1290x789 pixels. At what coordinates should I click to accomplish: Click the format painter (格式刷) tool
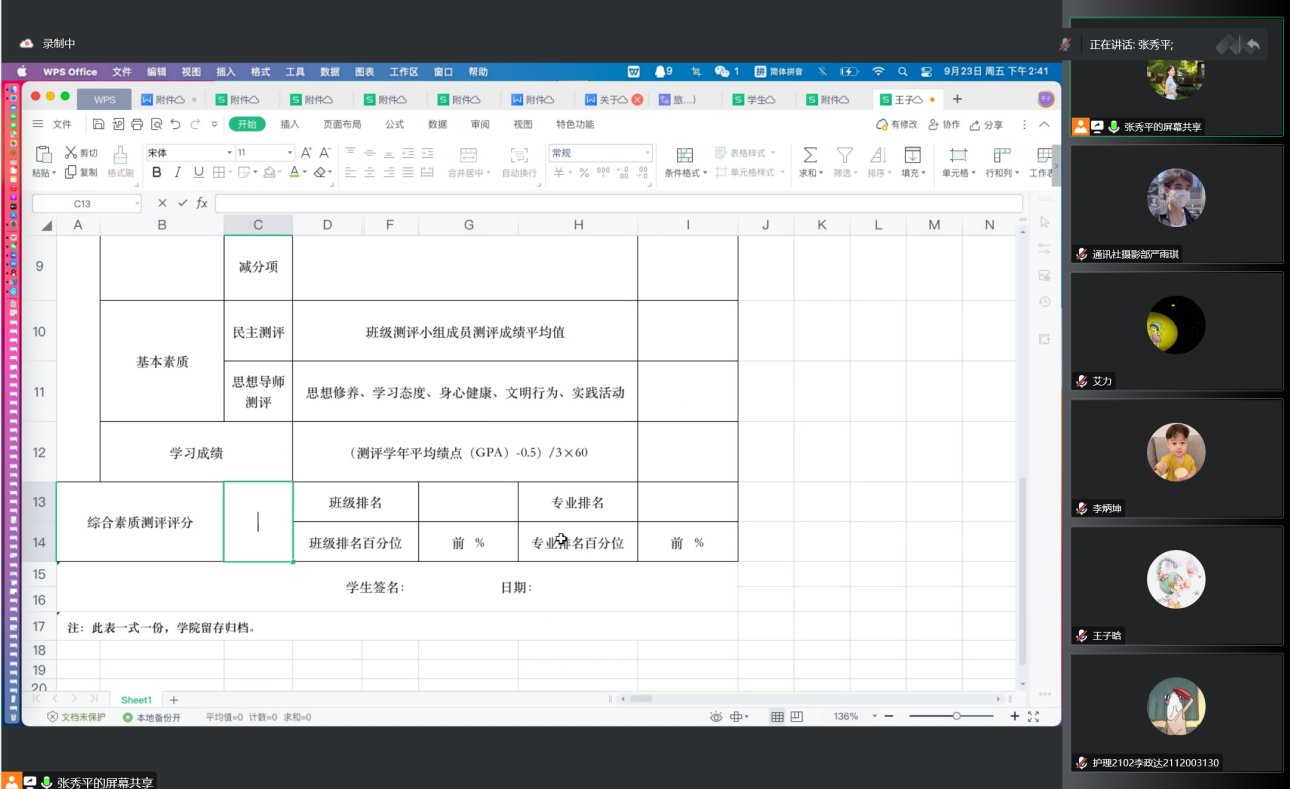coord(120,160)
